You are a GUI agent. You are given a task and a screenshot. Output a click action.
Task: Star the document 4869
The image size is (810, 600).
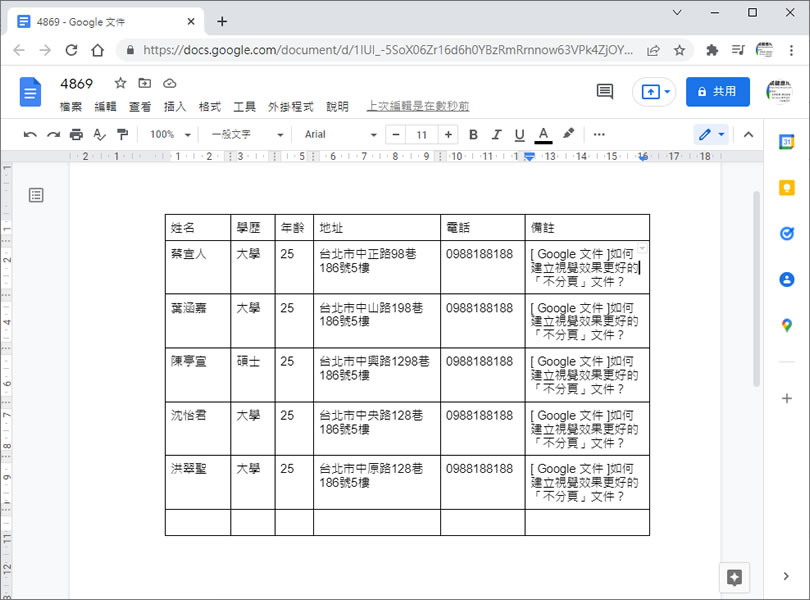[x=120, y=83]
